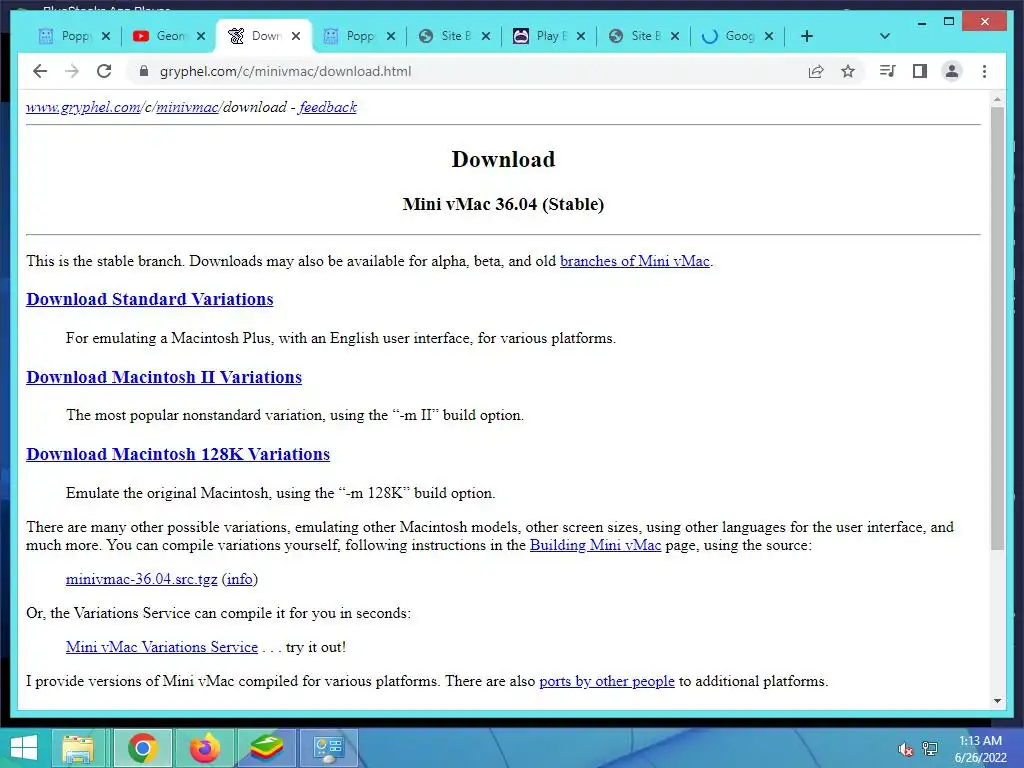Click the network tray icon

point(930,749)
